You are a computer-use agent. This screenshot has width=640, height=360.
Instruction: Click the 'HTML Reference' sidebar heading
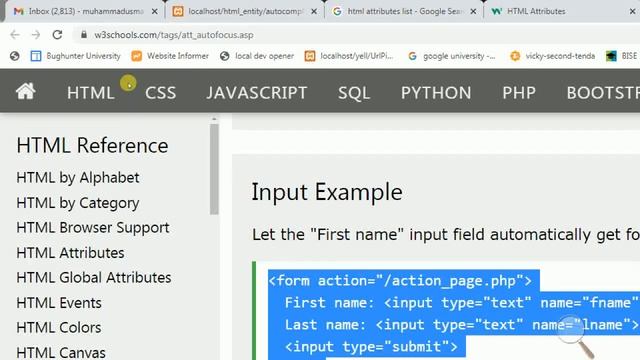[92, 146]
